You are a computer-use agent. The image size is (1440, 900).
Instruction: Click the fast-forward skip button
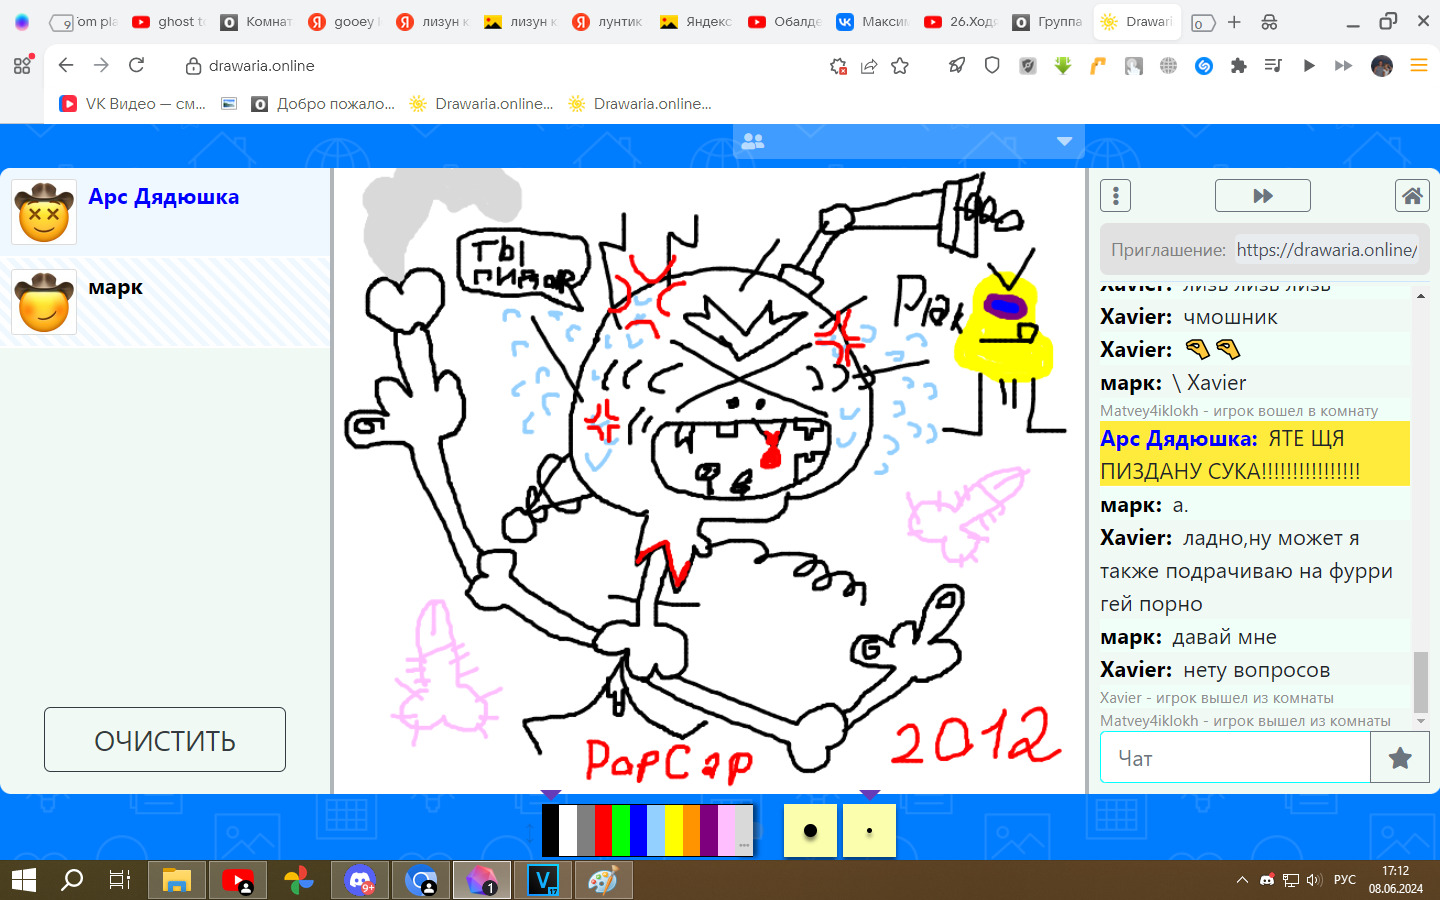tap(1262, 196)
